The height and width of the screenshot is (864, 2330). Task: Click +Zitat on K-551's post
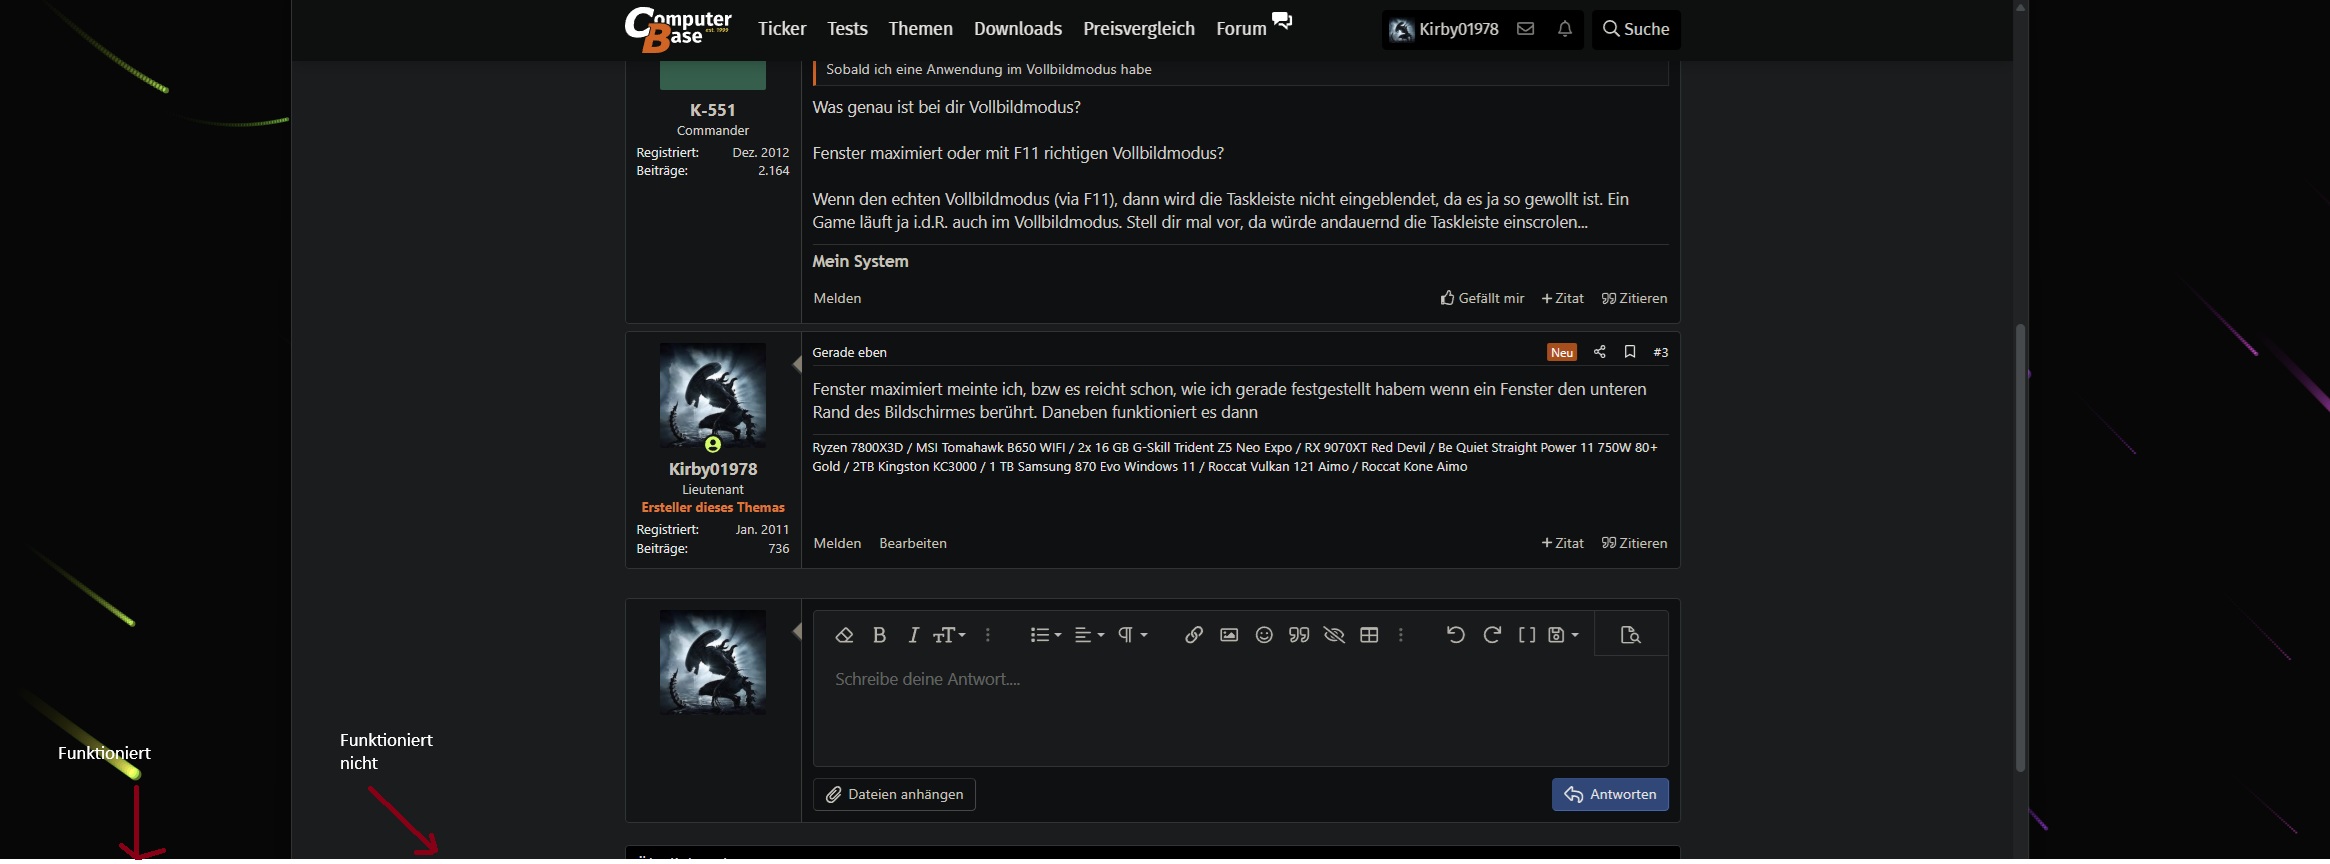pos(1562,298)
